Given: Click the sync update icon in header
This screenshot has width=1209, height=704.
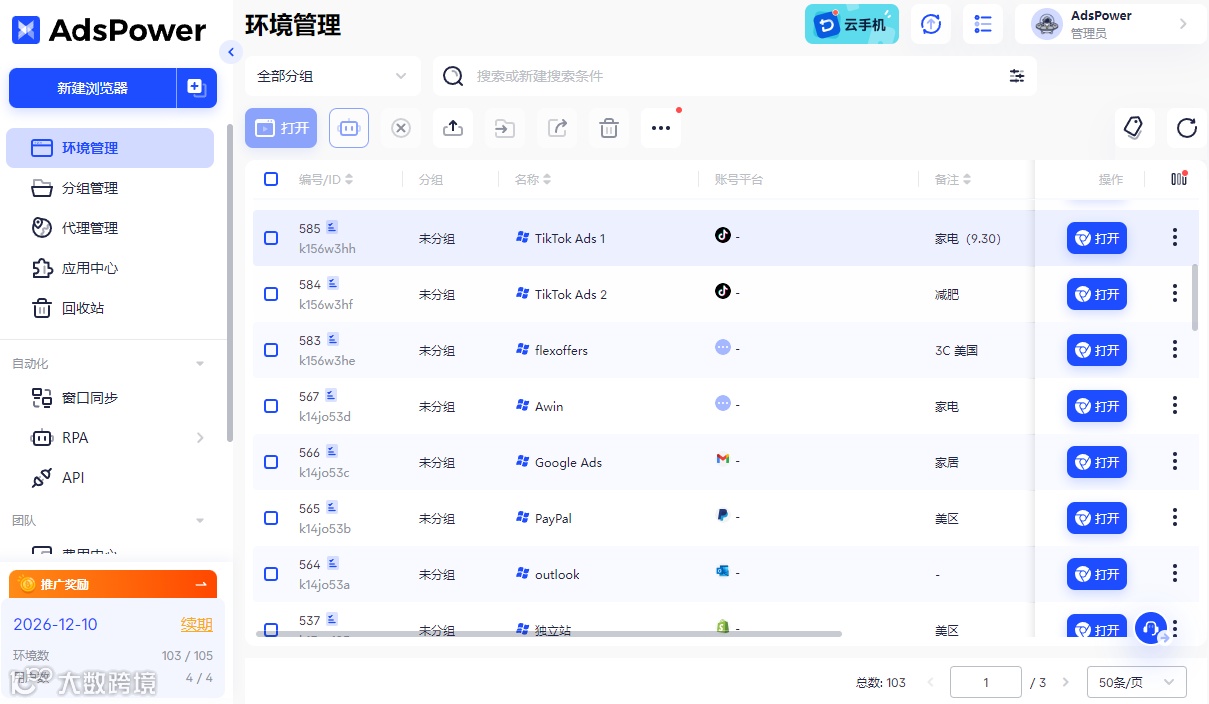Looking at the screenshot, I should (931, 24).
